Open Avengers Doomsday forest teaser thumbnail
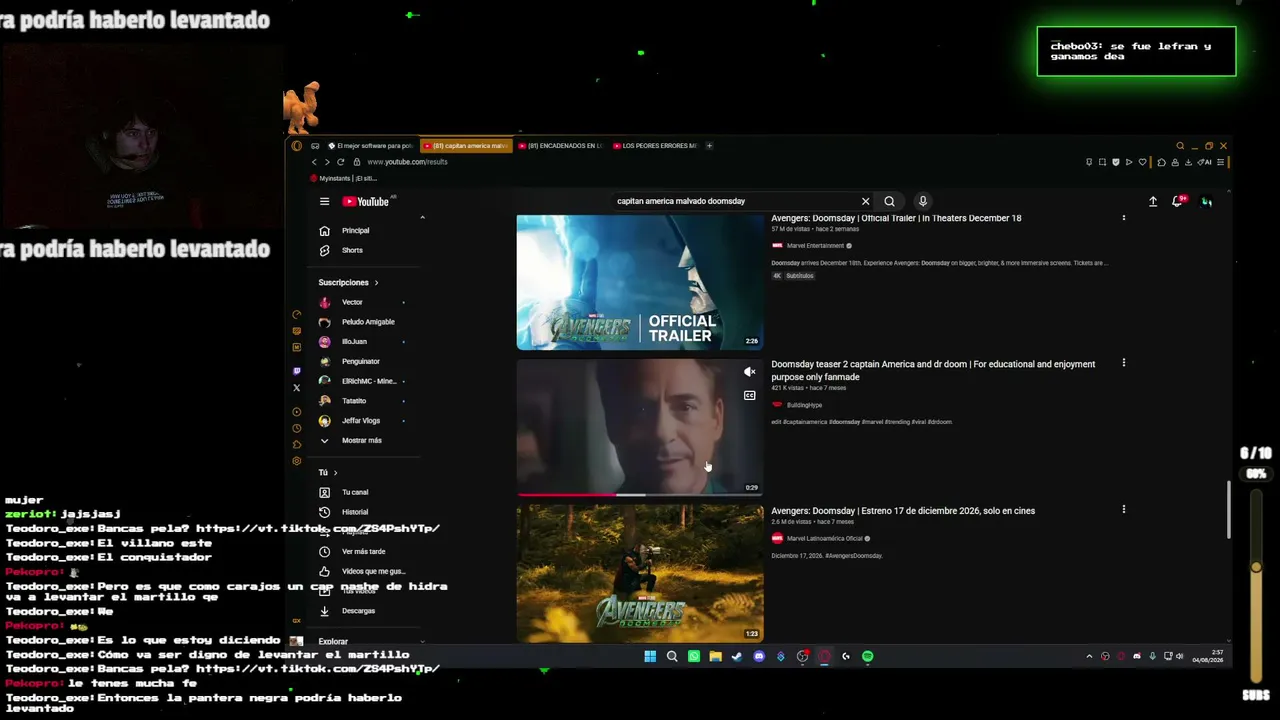The image size is (1280, 720). click(640, 573)
